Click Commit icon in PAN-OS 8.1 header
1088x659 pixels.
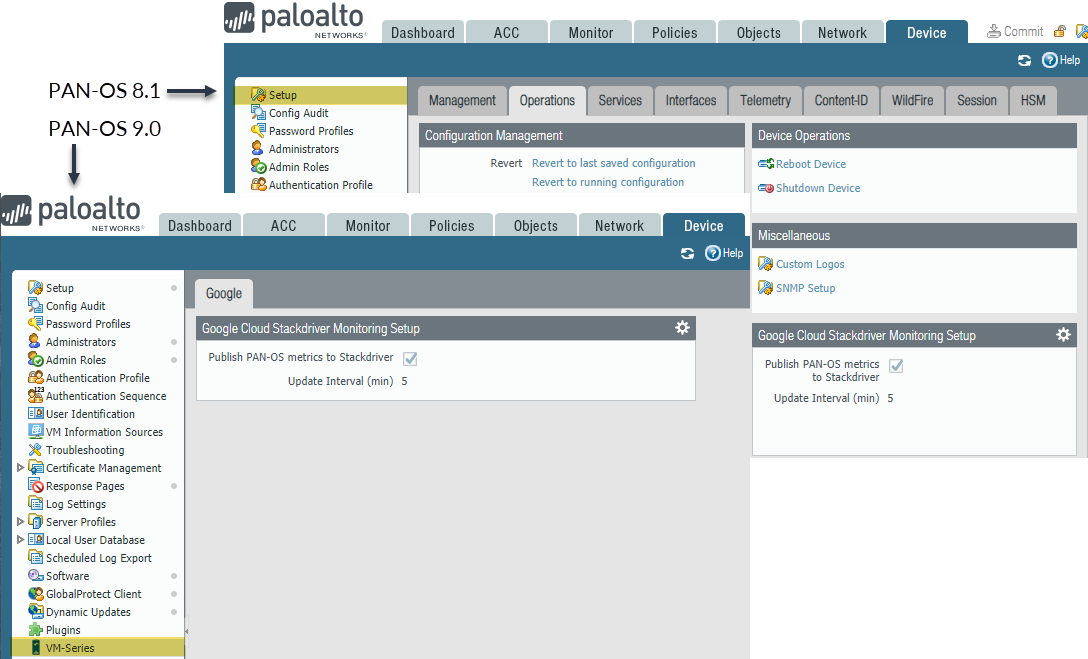coord(994,31)
